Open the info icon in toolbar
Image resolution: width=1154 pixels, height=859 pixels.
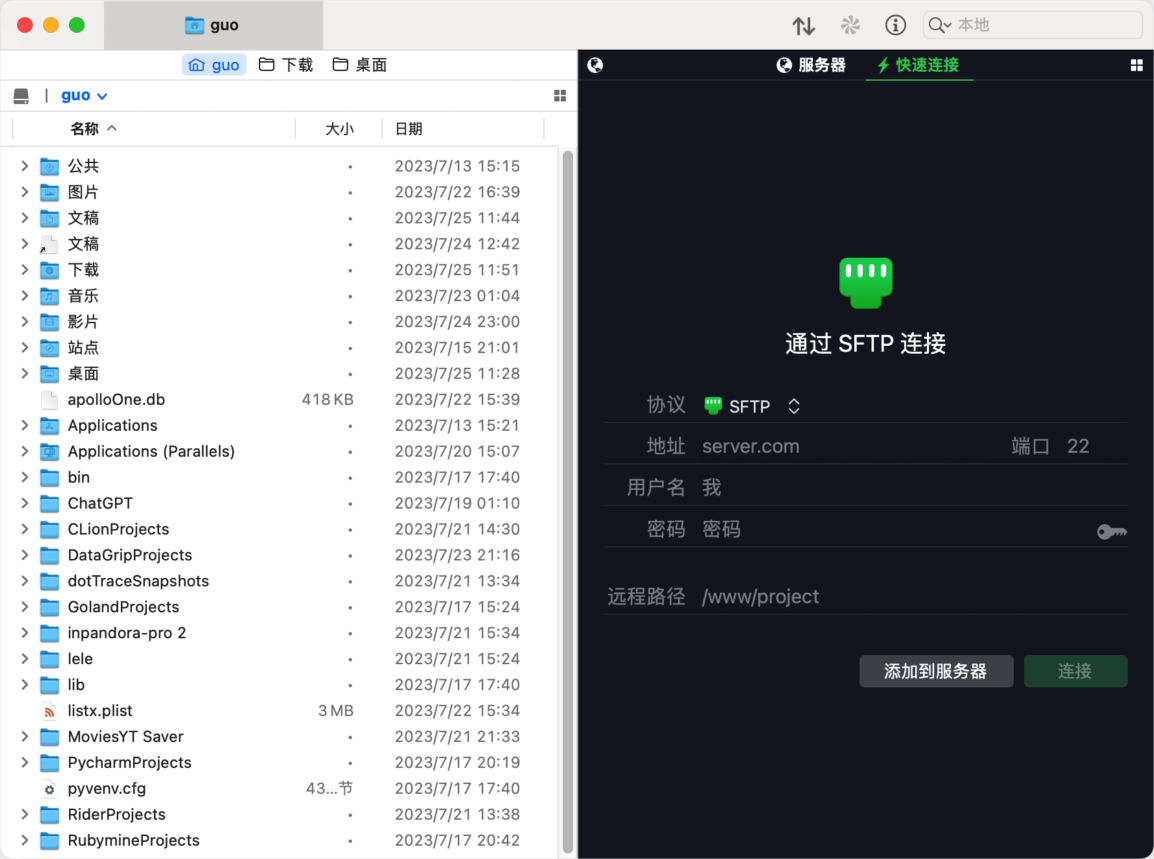click(x=895, y=25)
